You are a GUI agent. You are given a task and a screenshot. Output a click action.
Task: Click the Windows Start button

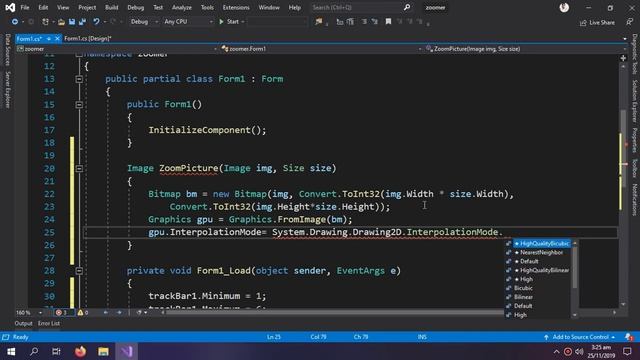coord(11,351)
